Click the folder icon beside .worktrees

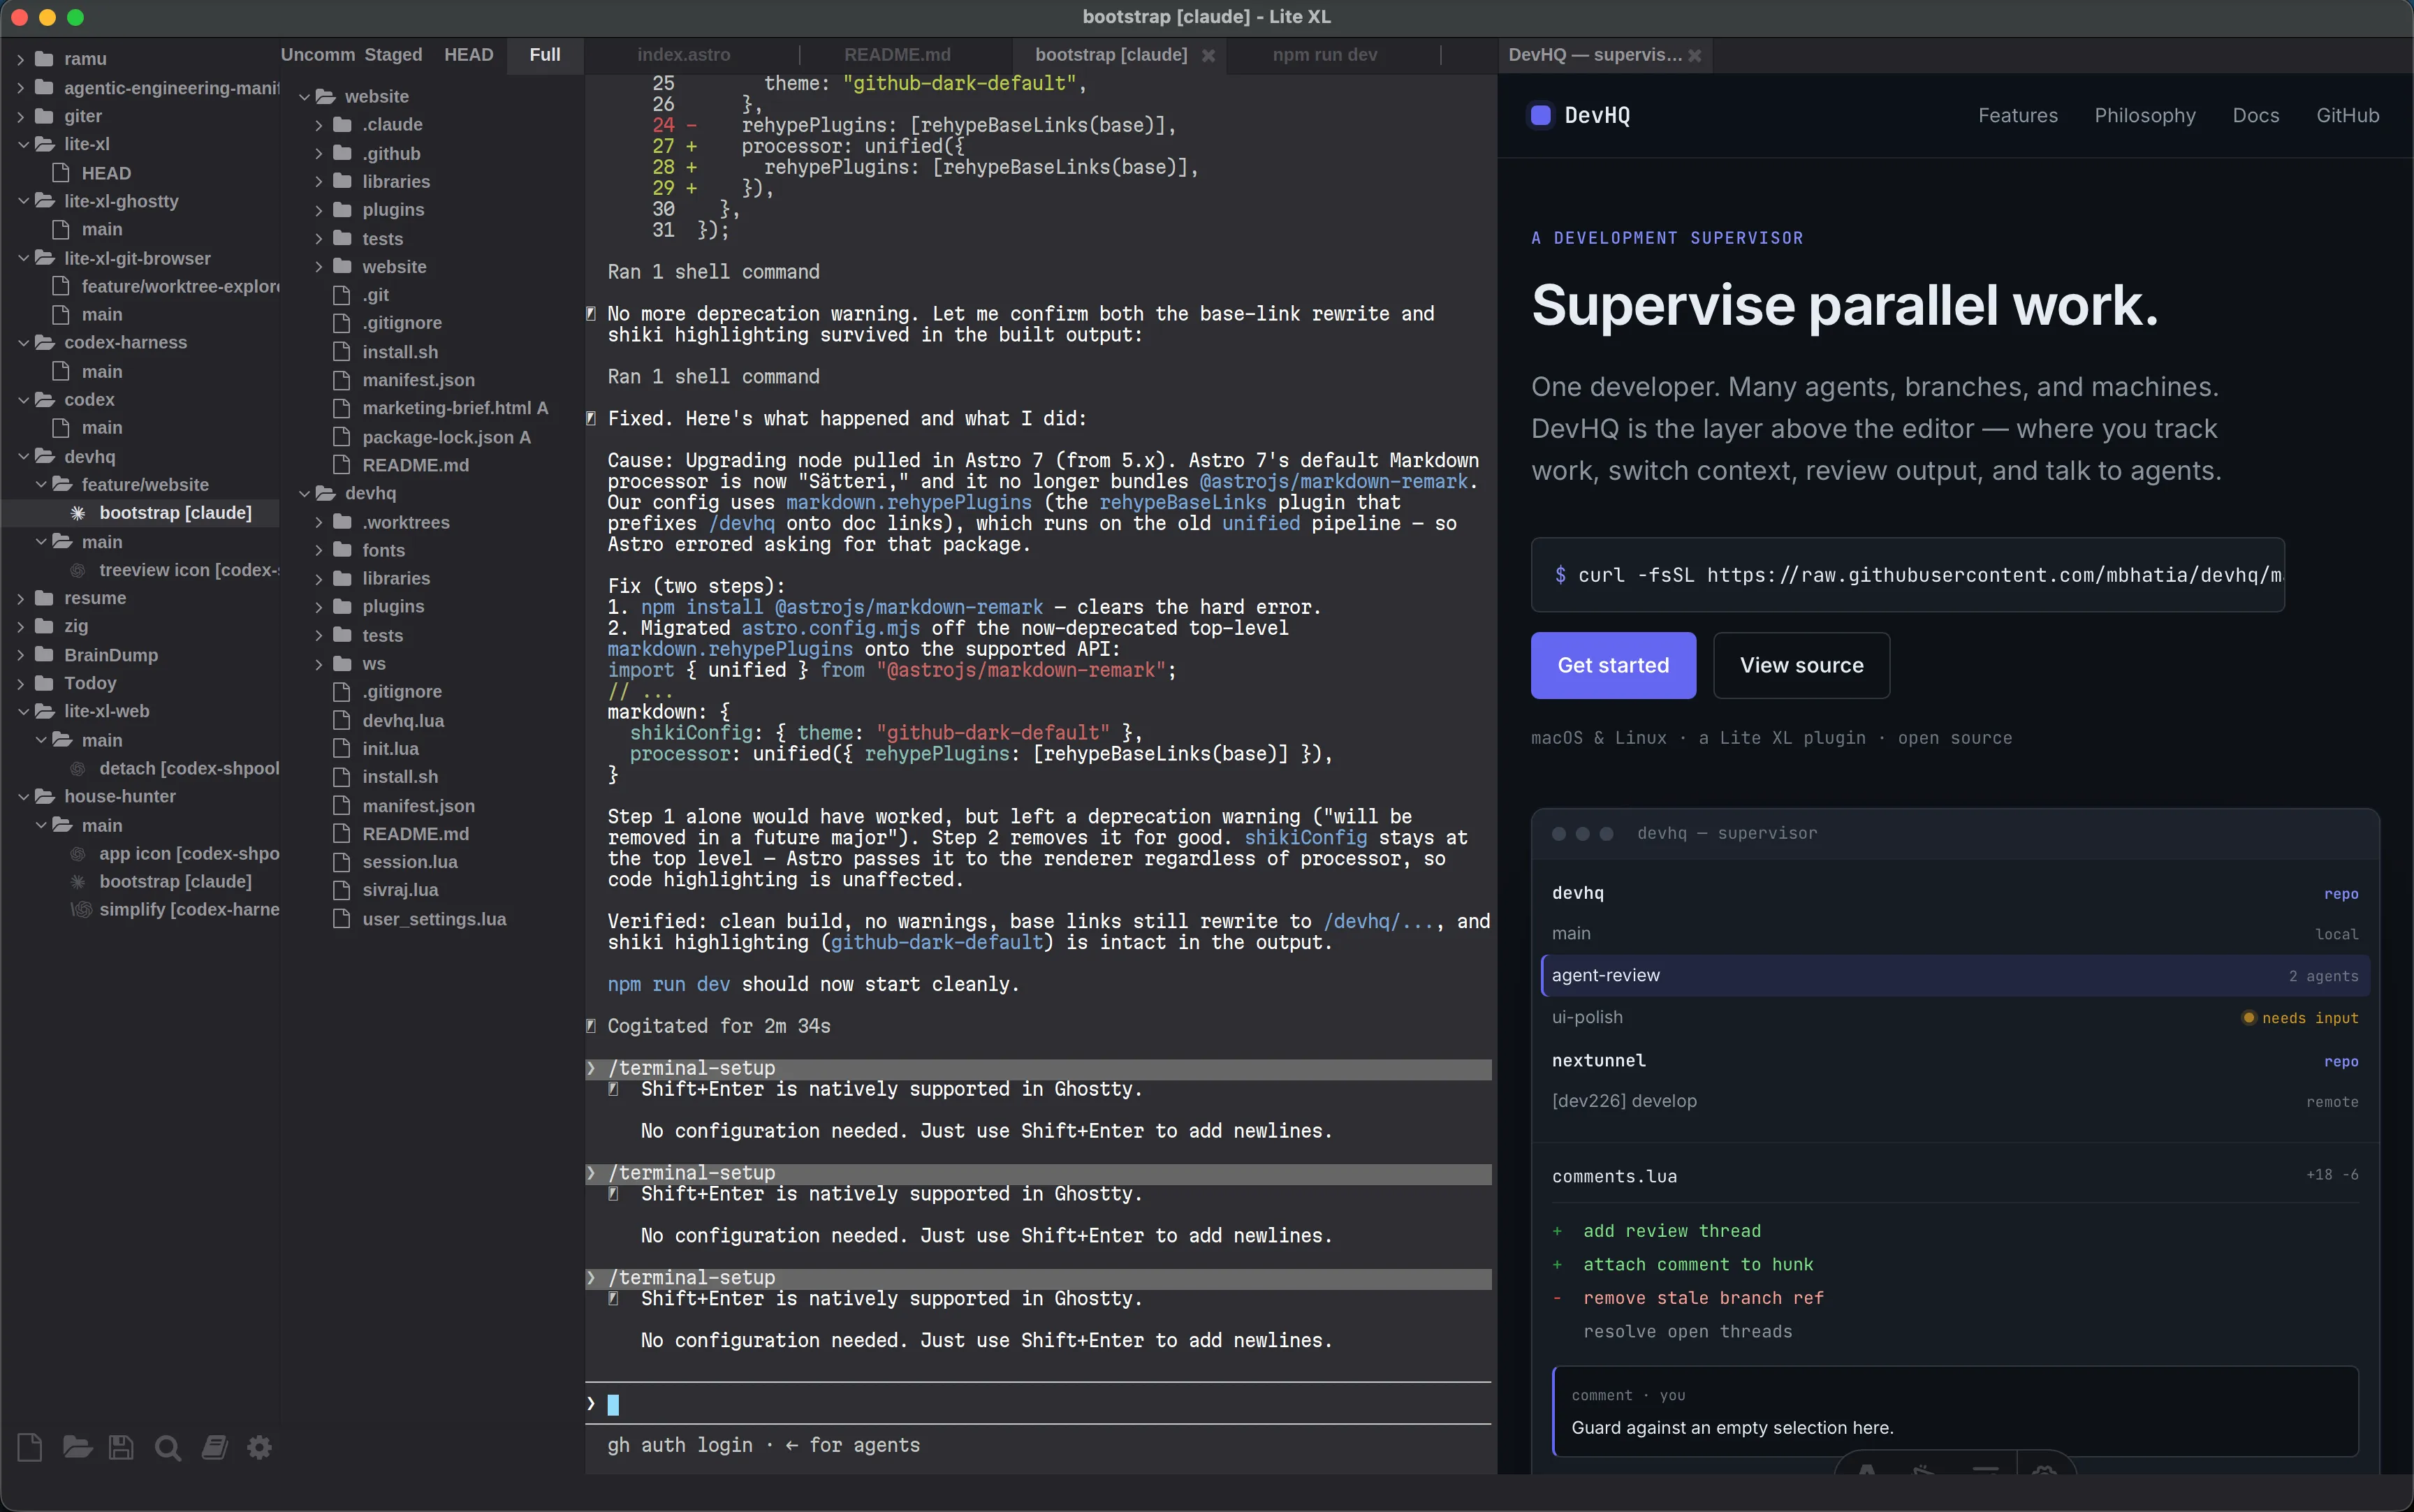(342, 522)
